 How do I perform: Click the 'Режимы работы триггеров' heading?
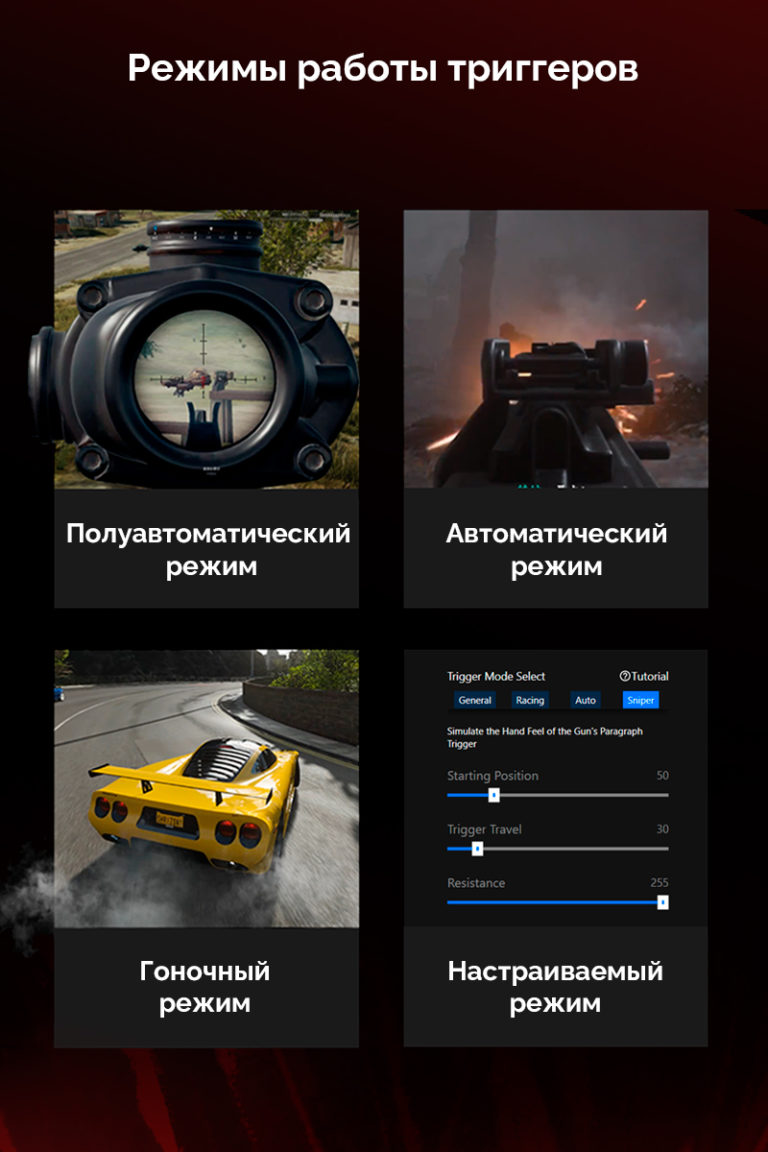coord(383,69)
